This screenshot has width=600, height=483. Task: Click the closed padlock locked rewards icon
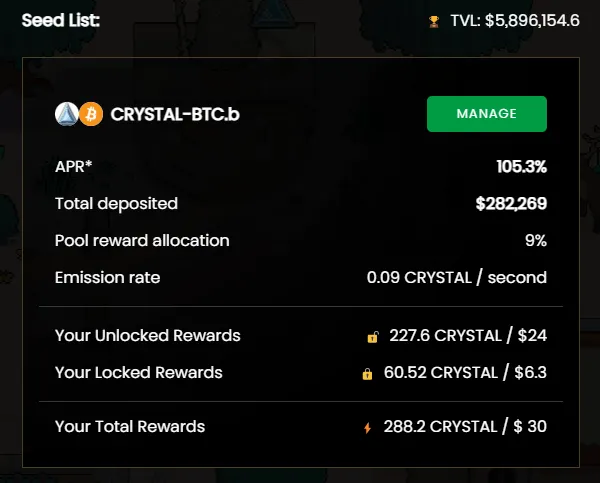click(x=367, y=374)
